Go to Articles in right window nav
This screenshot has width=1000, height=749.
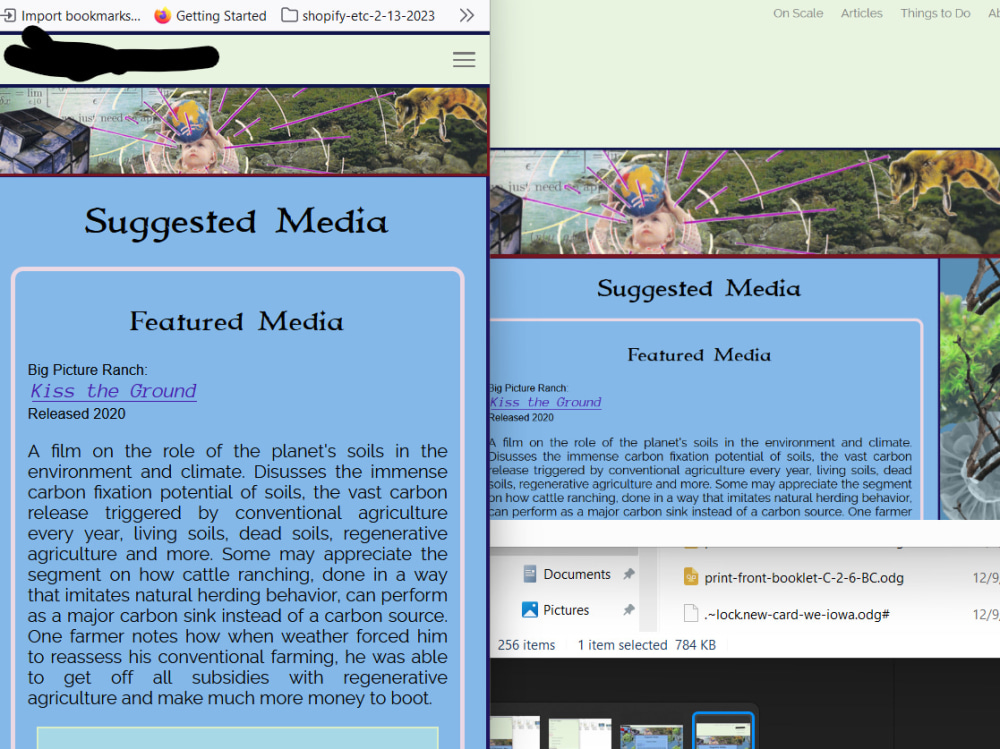pos(861,13)
